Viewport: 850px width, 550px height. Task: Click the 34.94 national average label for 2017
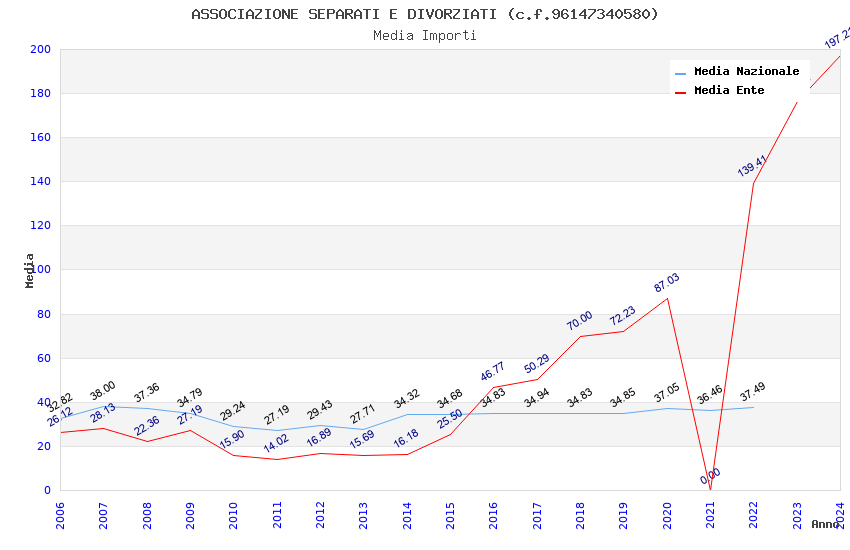point(537,398)
